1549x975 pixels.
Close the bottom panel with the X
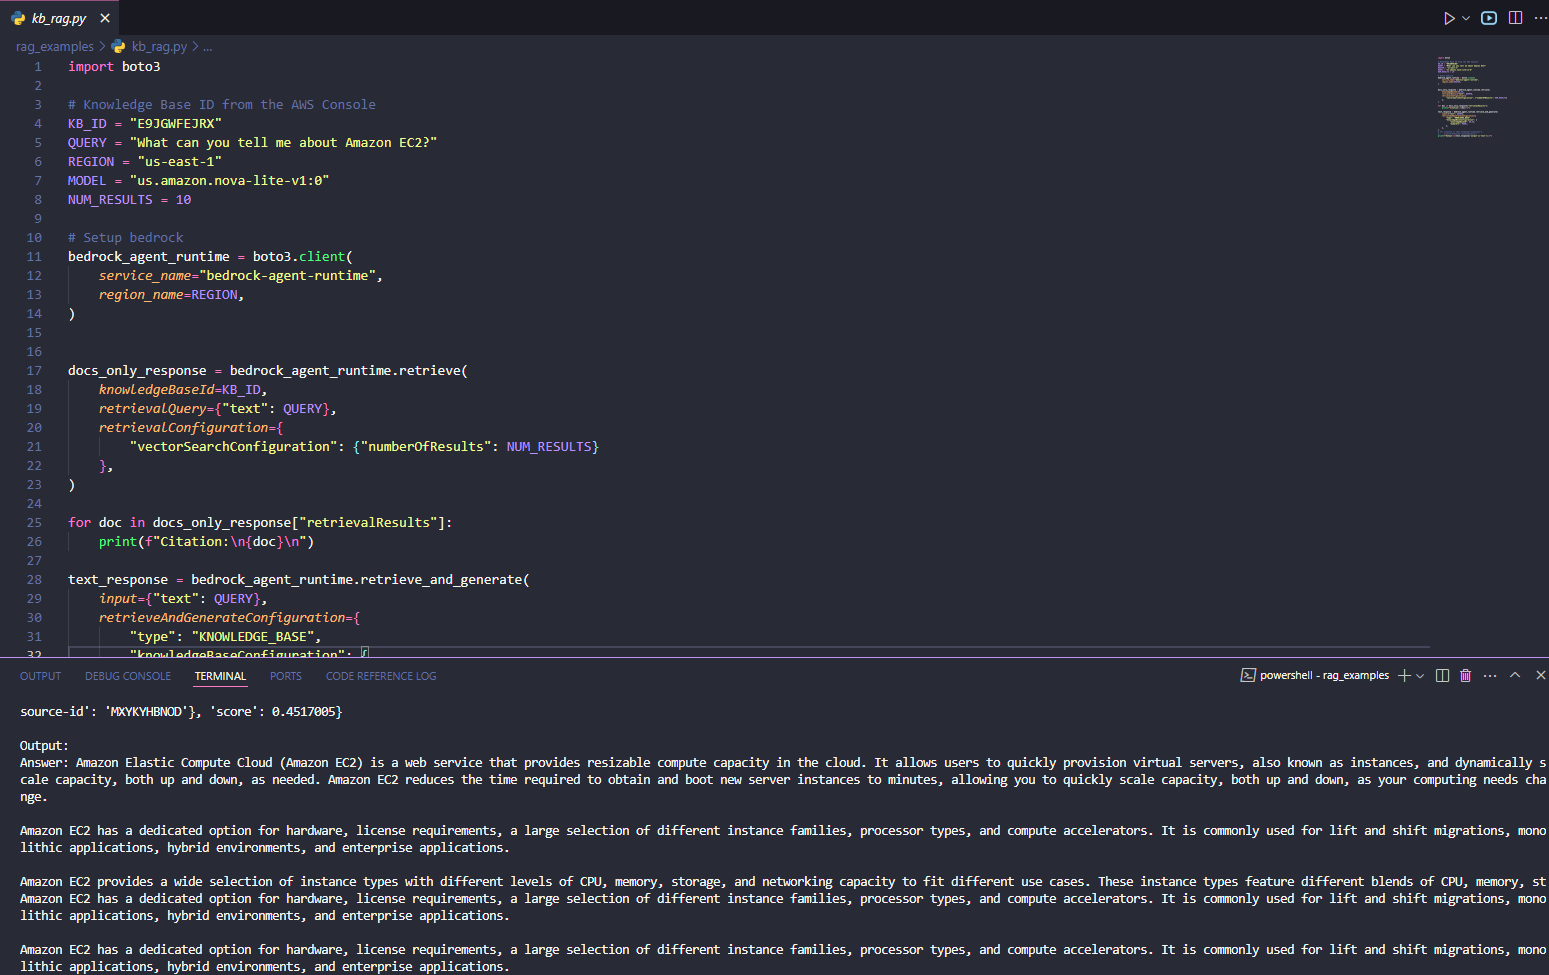click(x=1540, y=675)
